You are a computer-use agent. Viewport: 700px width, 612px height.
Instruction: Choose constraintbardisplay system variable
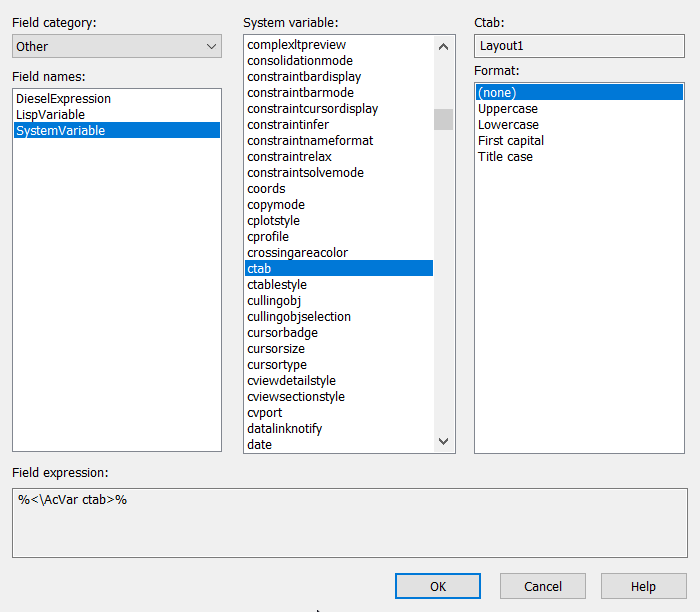(x=339, y=77)
